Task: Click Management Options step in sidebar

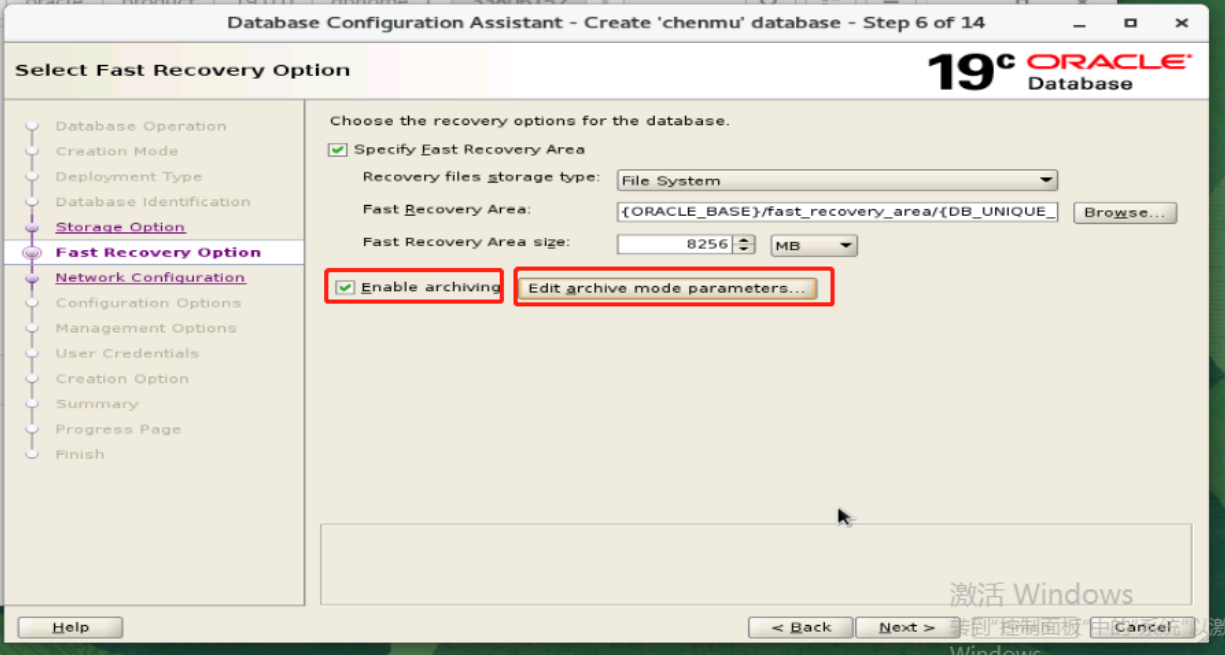Action: (x=146, y=328)
